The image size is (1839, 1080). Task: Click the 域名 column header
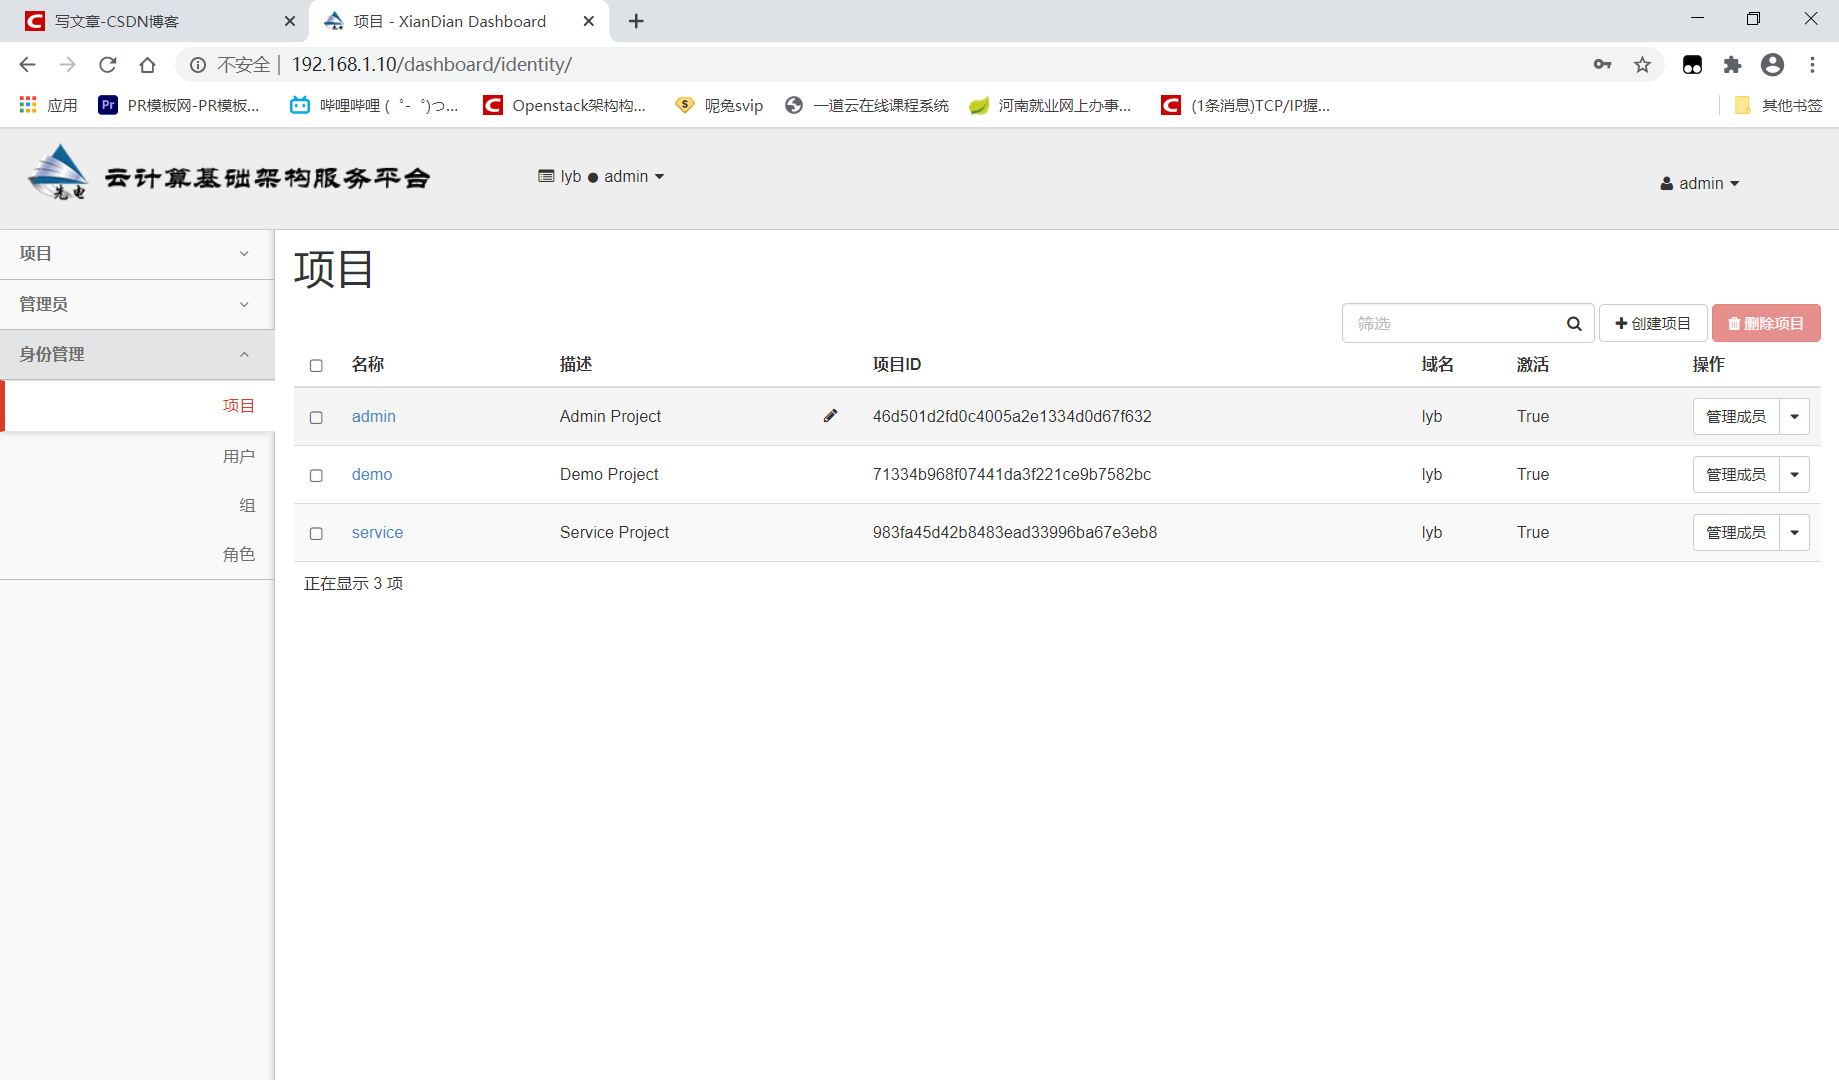click(1438, 365)
